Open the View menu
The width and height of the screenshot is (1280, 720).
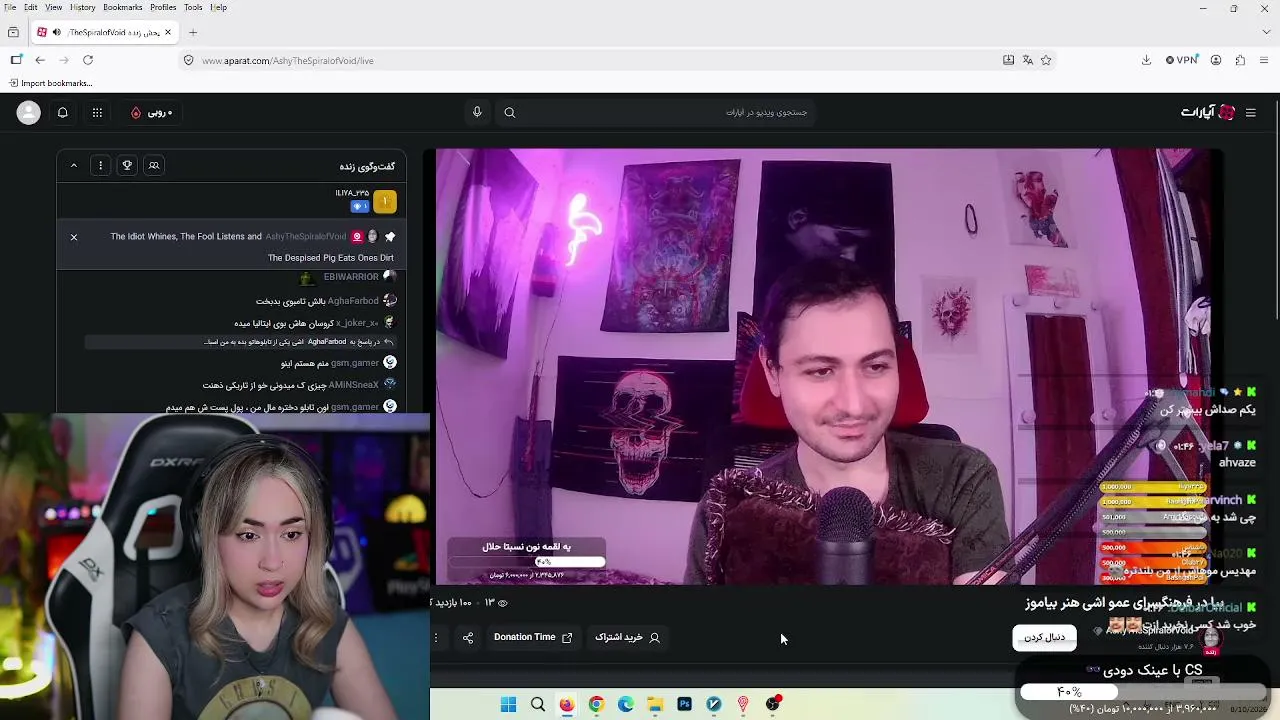coord(53,7)
